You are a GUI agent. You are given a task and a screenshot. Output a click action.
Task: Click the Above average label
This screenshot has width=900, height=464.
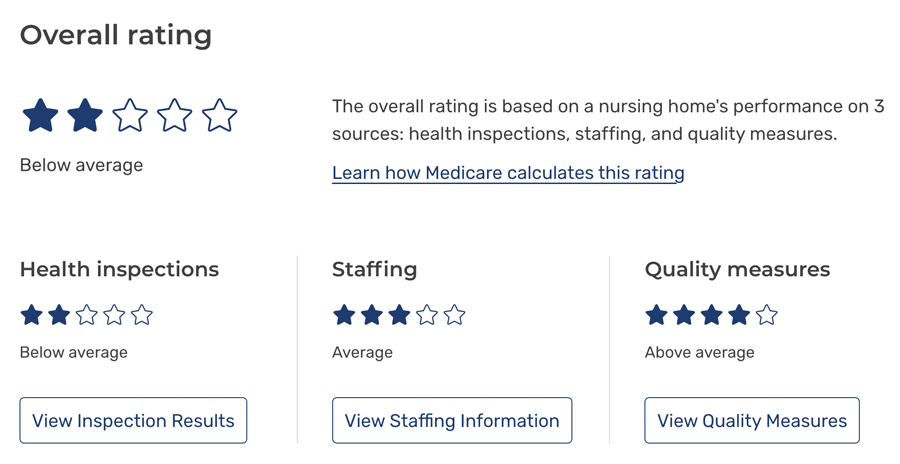pyautogui.click(x=699, y=352)
